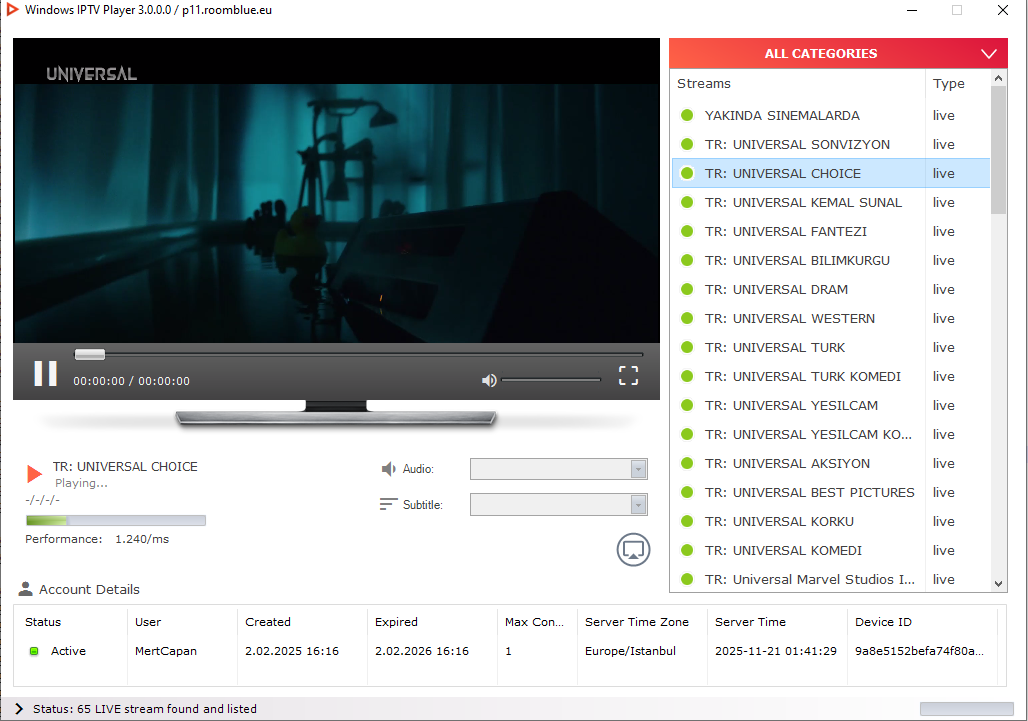Viewport: 1028px width, 721px height.
Task: Click green dot of YAKINDA SINEMALARDA
Action: (687, 115)
